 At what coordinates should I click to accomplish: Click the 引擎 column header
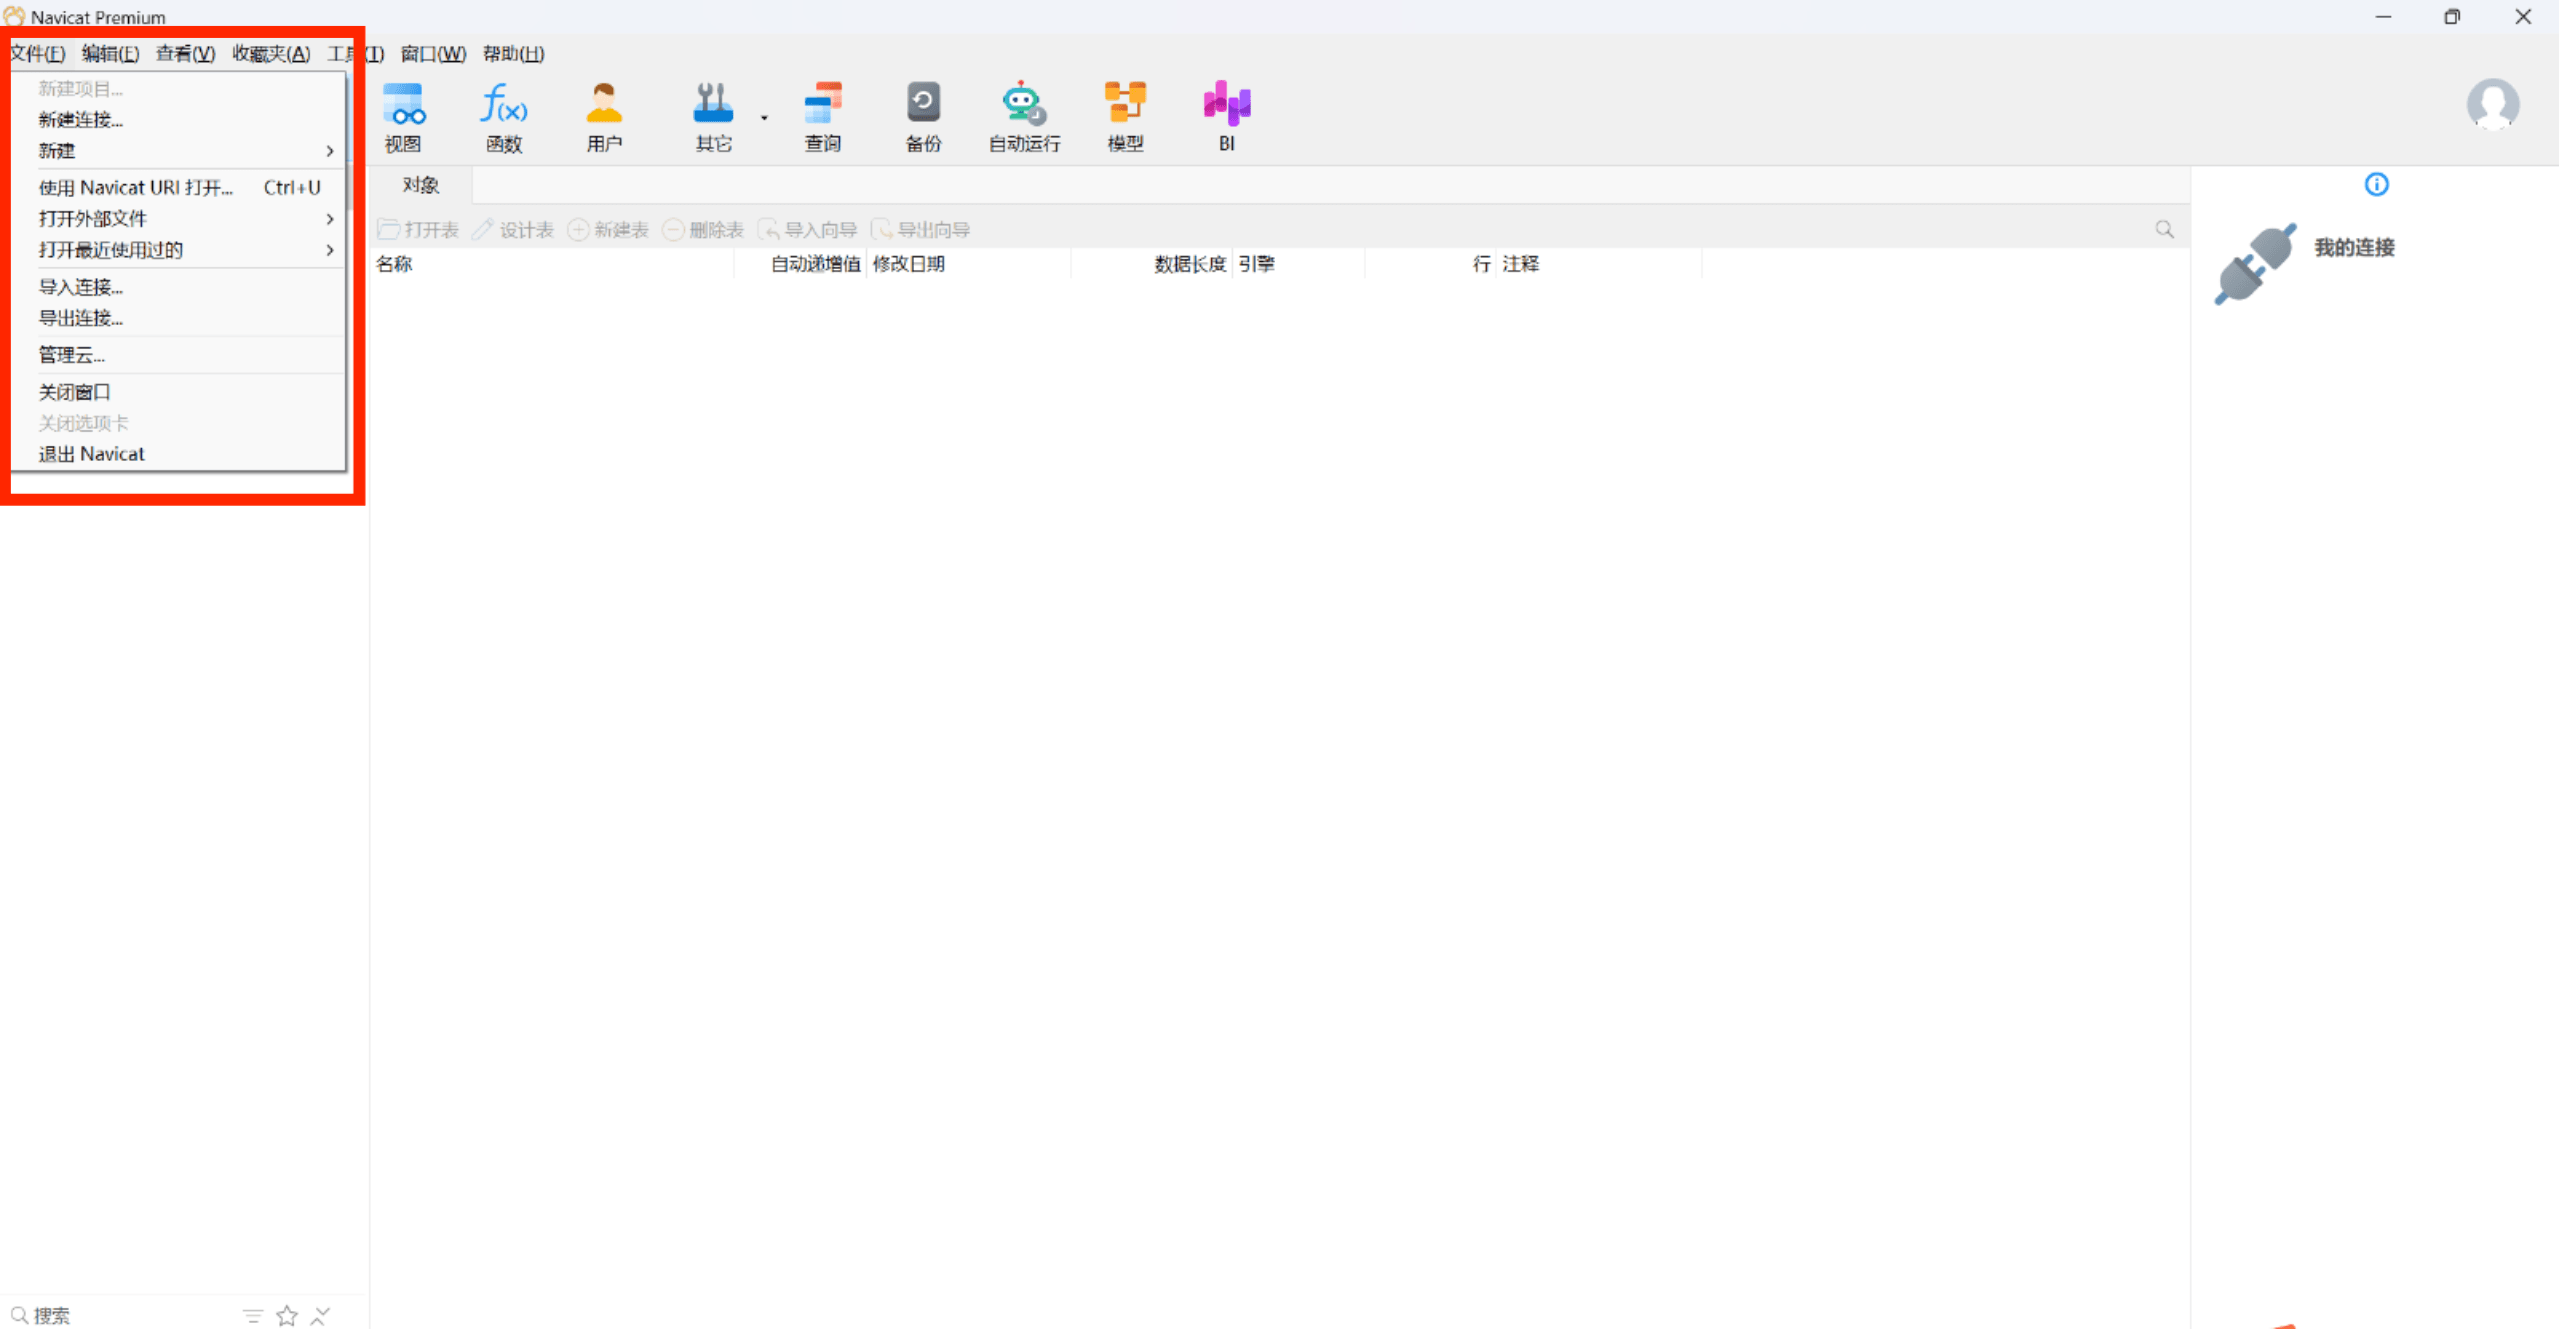tap(1298, 264)
